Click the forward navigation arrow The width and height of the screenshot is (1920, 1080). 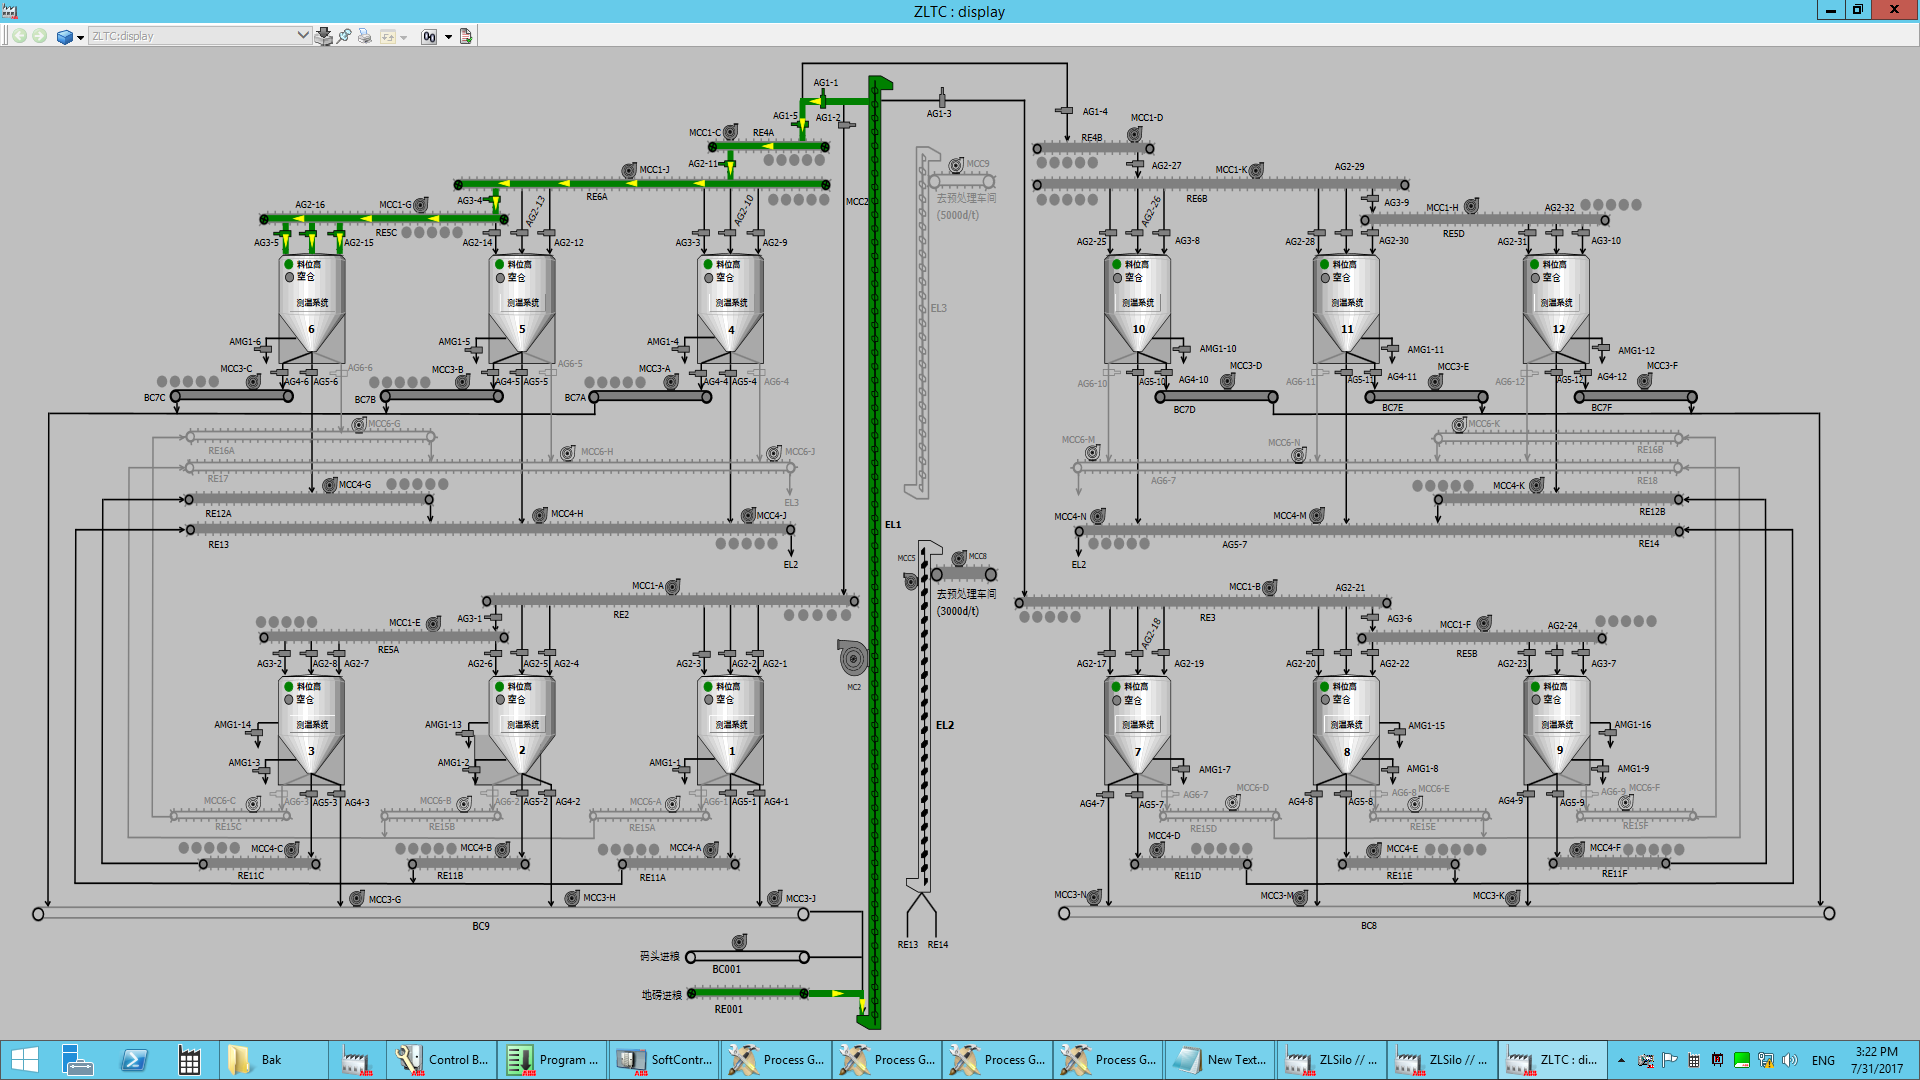pyautogui.click(x=39, y=36)
